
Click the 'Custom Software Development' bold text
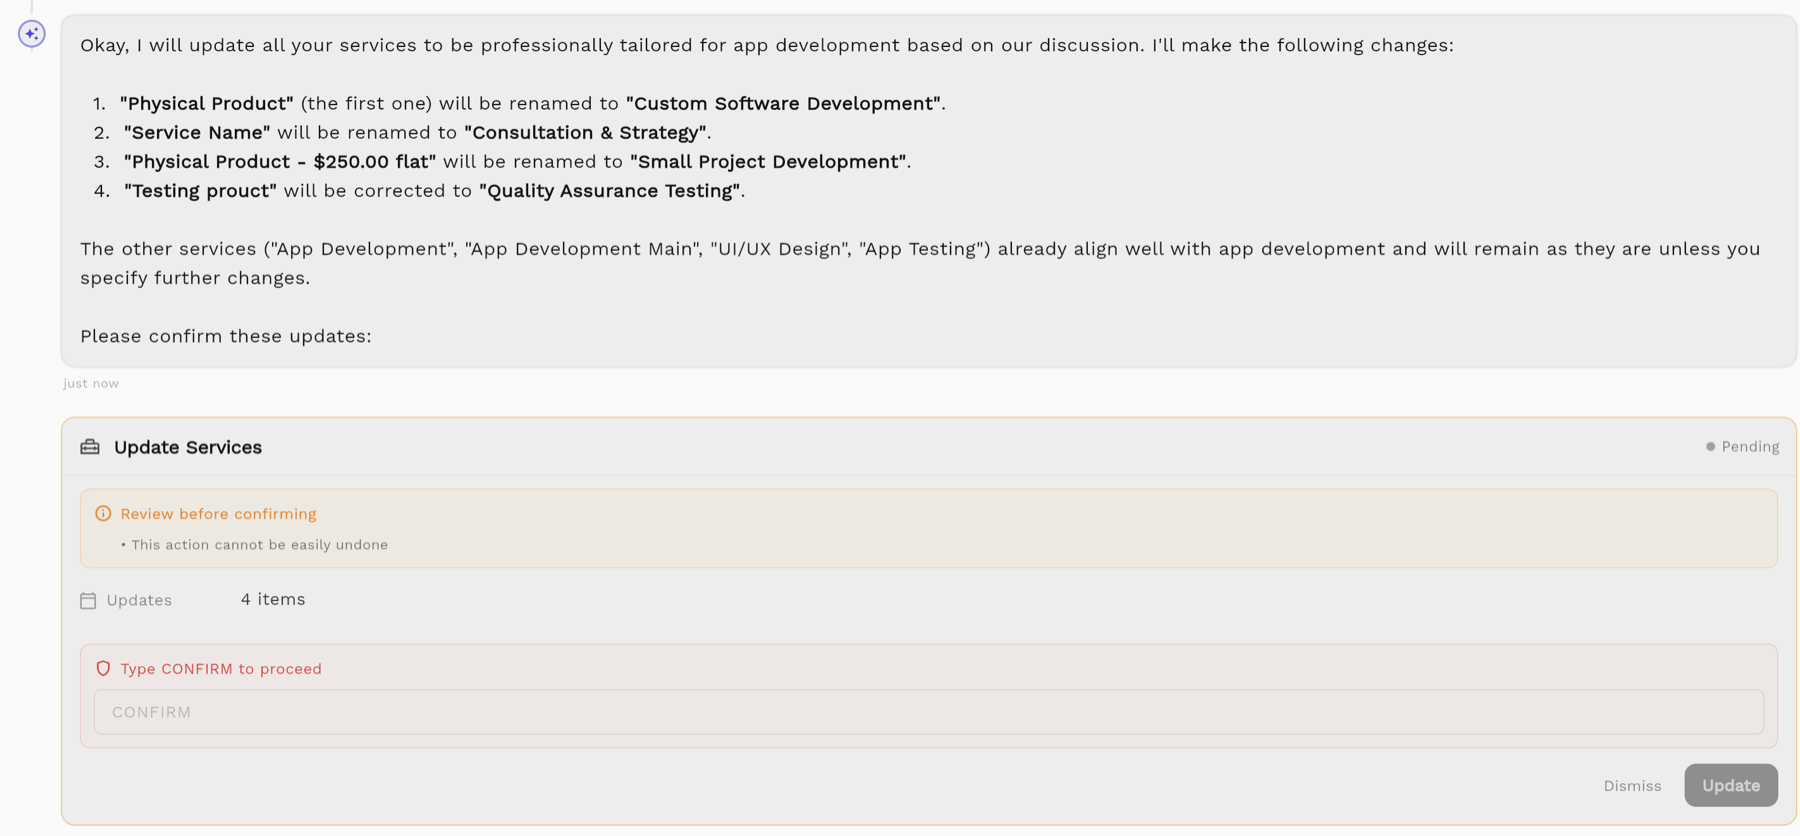pos(783,103)
